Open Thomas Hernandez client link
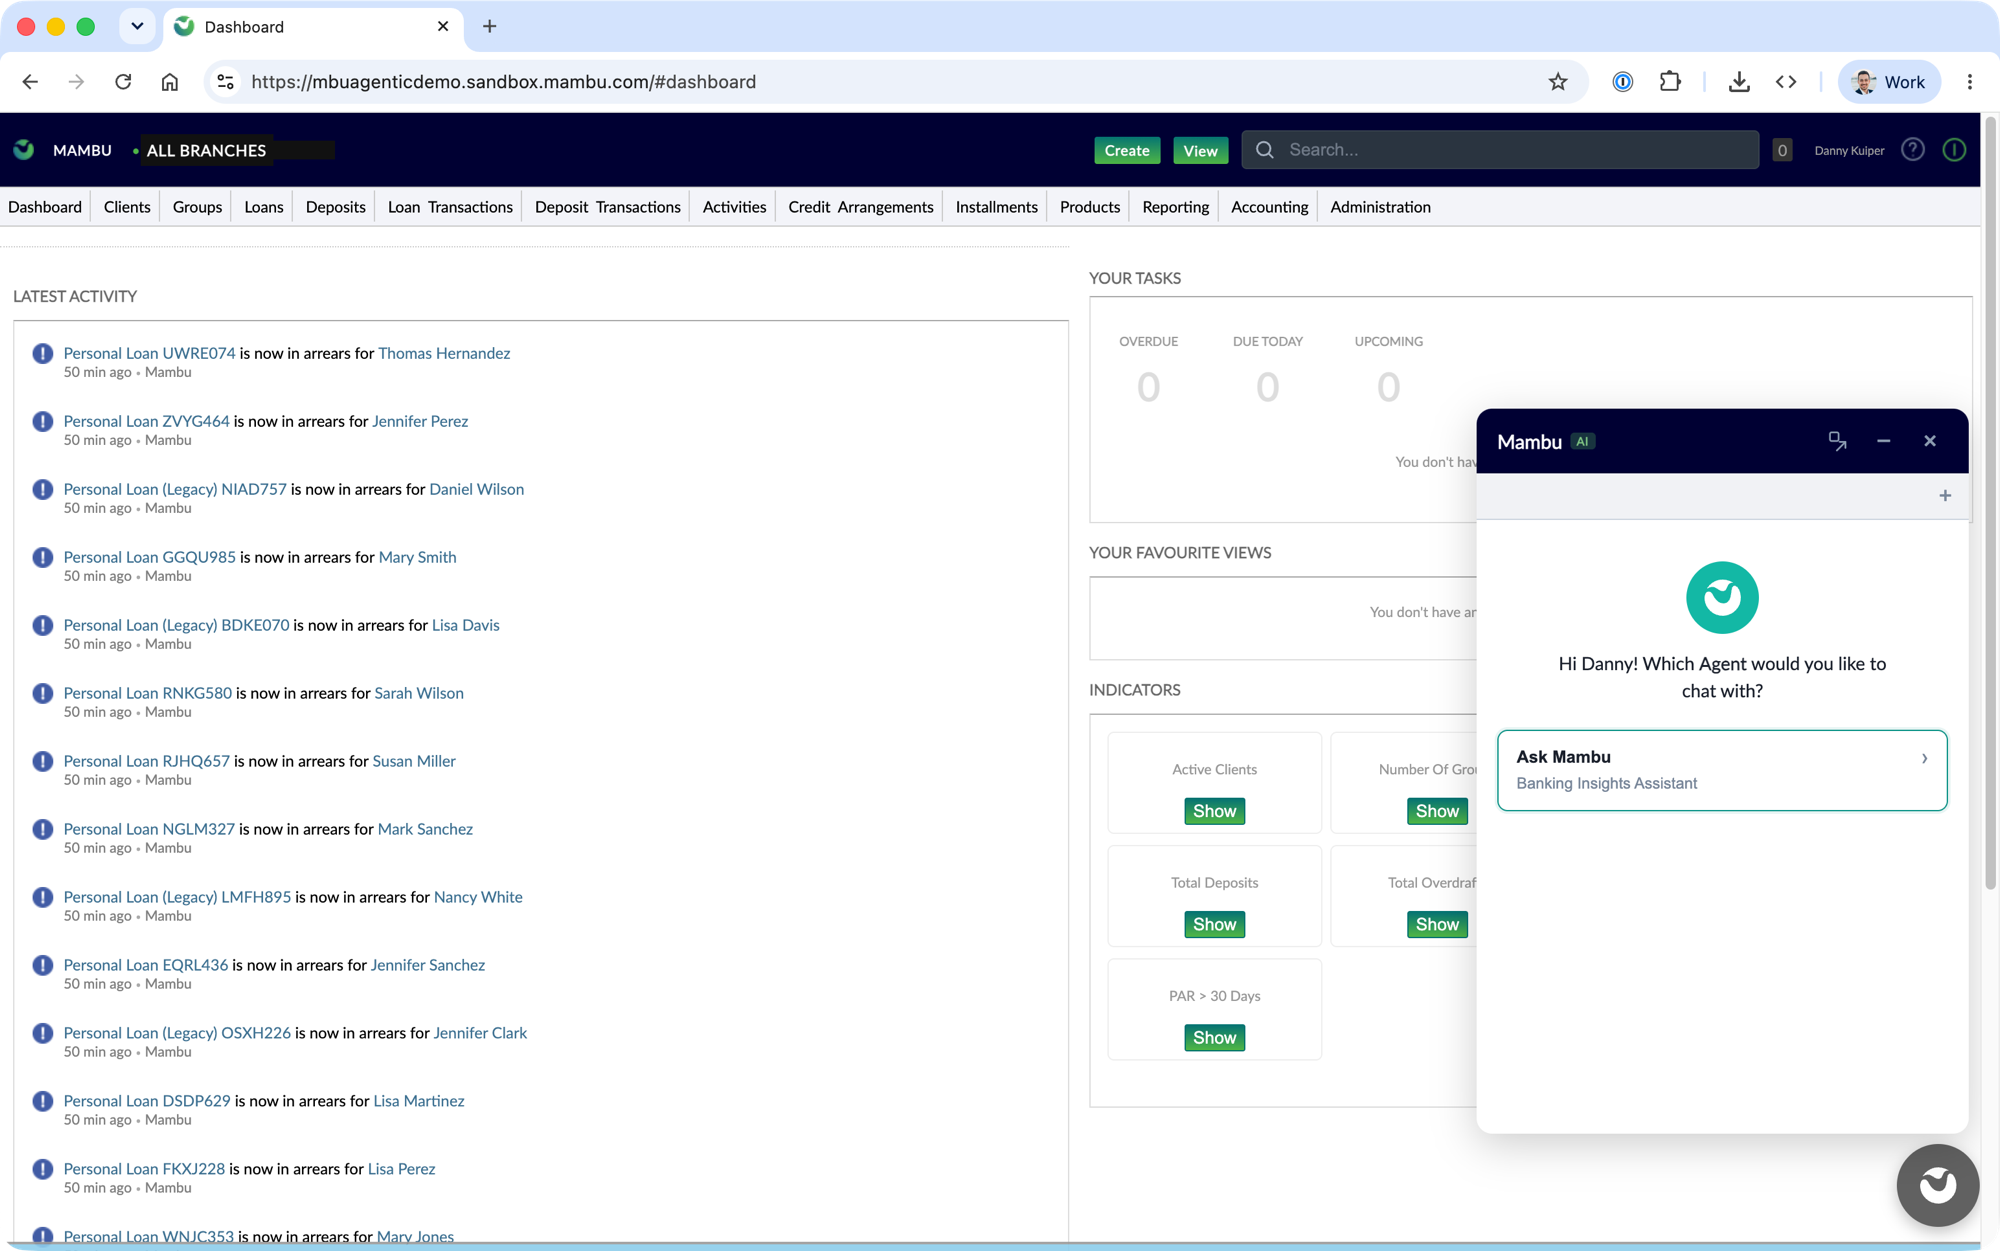This screenshot has height=1251, width=2000. pyautogui.click(x=444, y=353)
